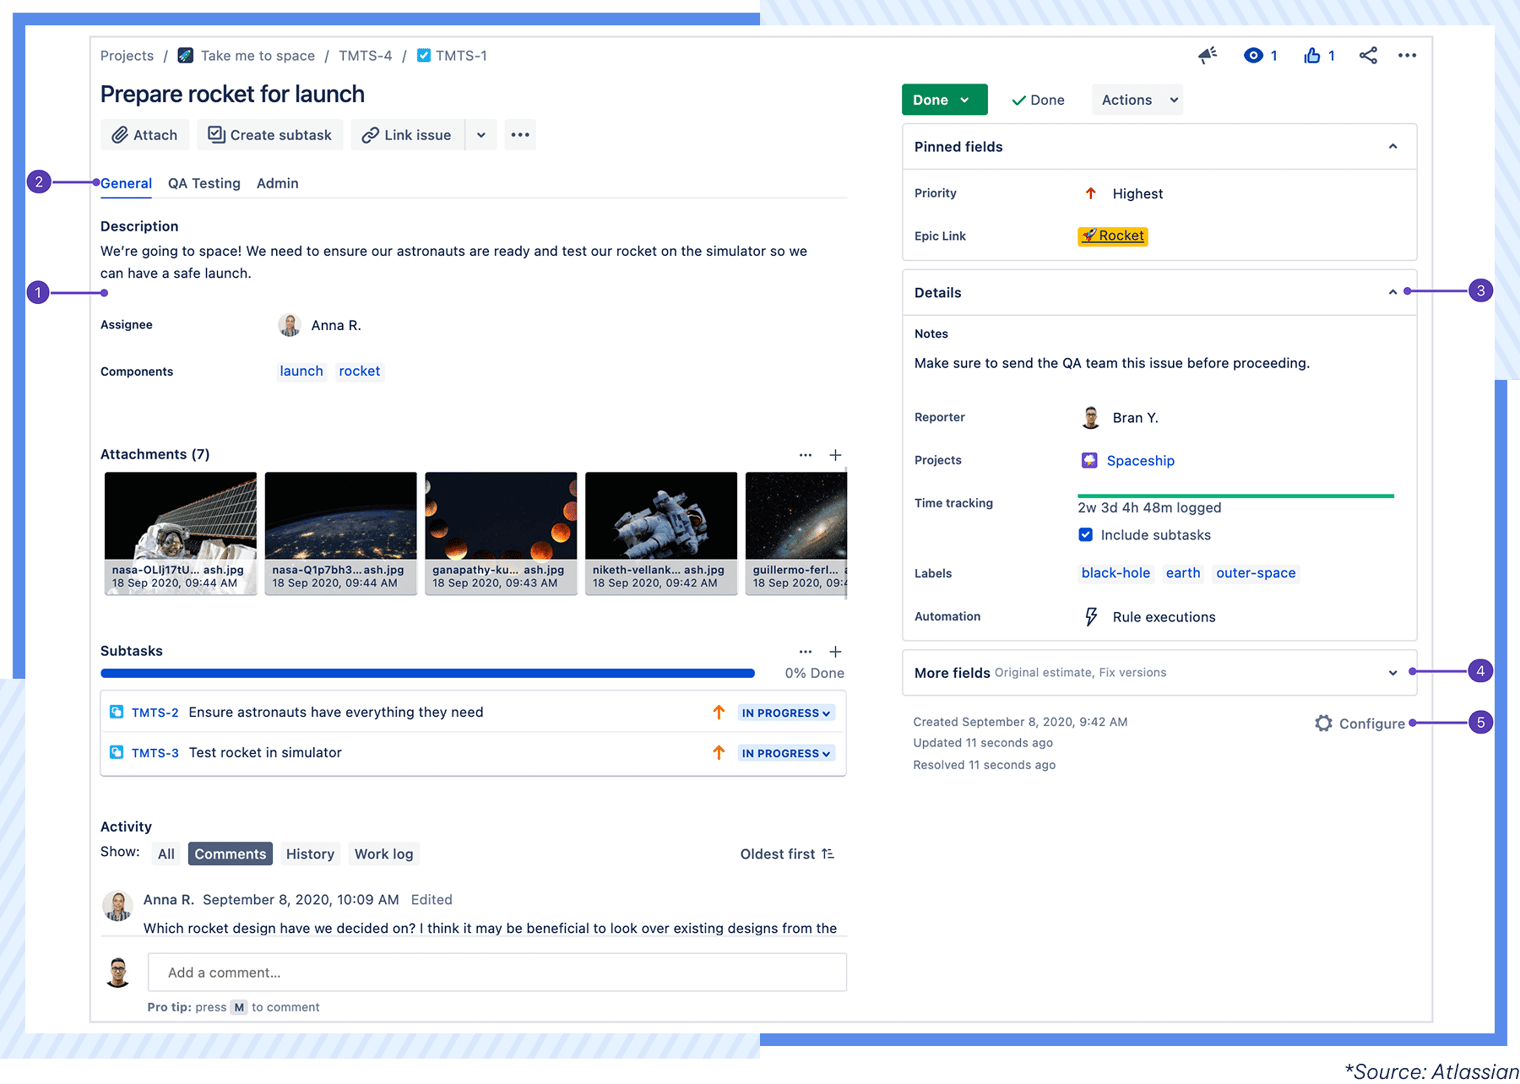Select the History activity tab
1520x1084 pixels.
coord(310,854)
